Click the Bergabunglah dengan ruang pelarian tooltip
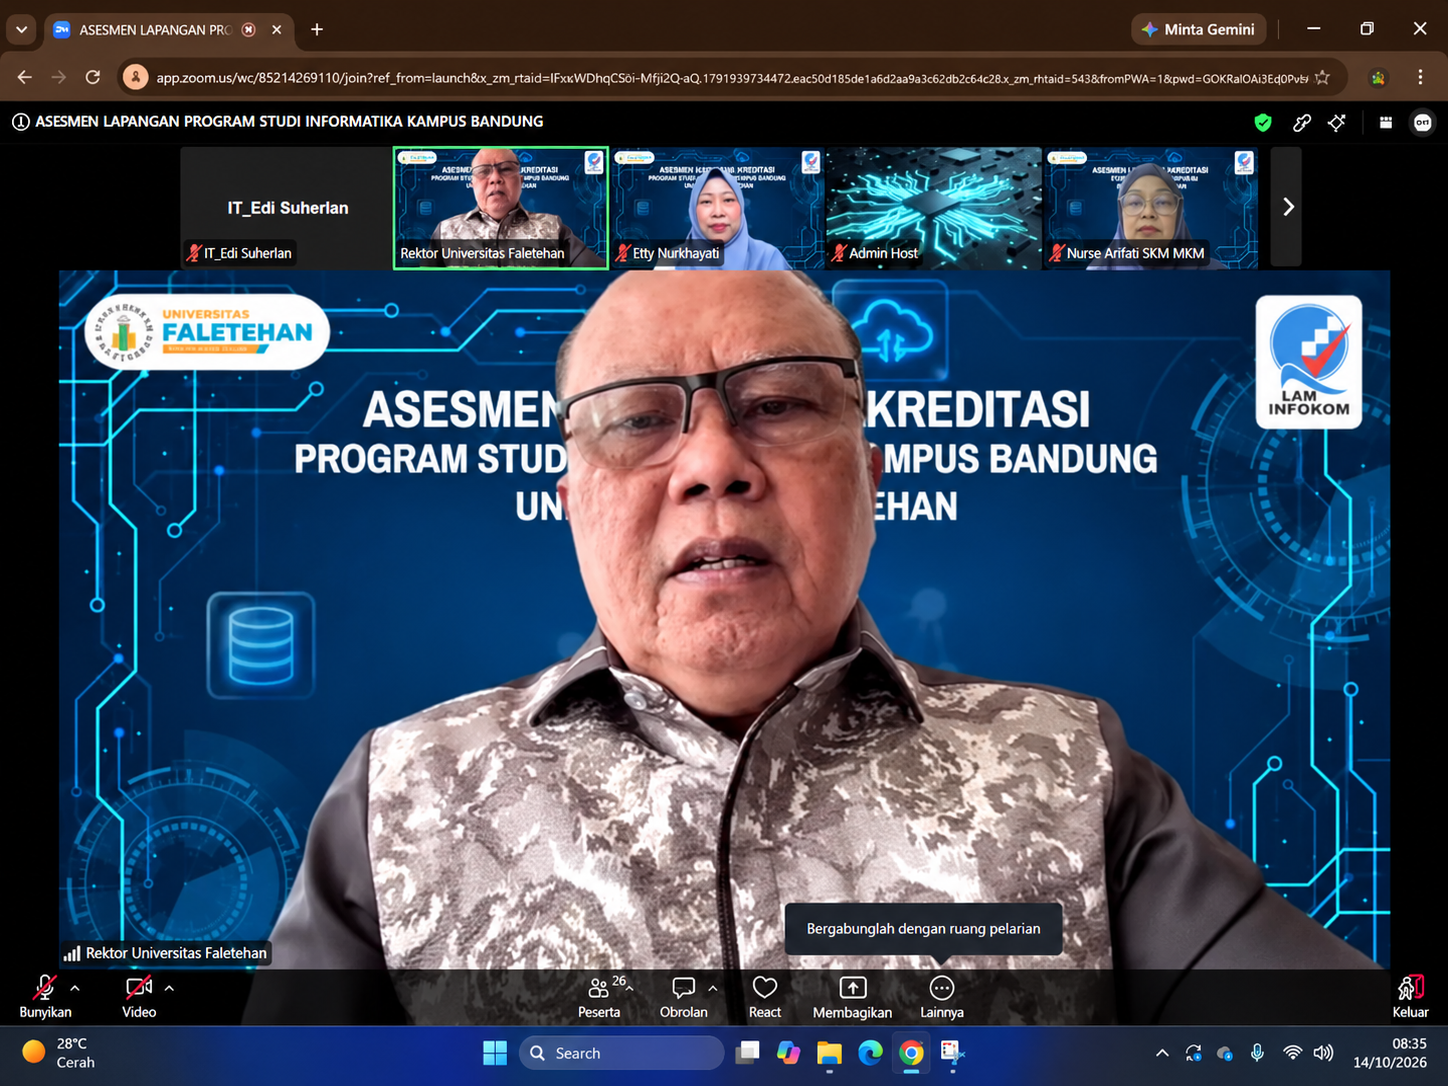 (923, 929)
